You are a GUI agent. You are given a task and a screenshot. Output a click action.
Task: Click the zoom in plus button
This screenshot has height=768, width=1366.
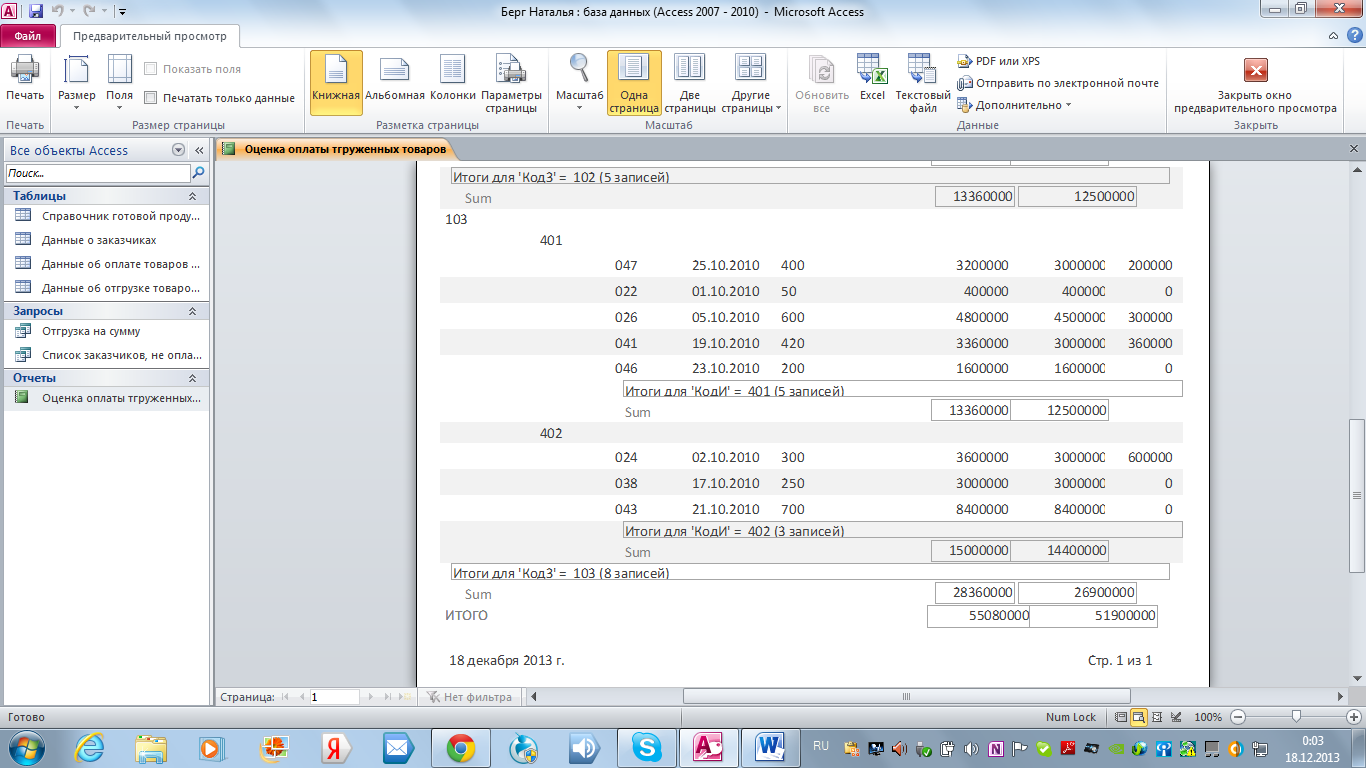1354,717
